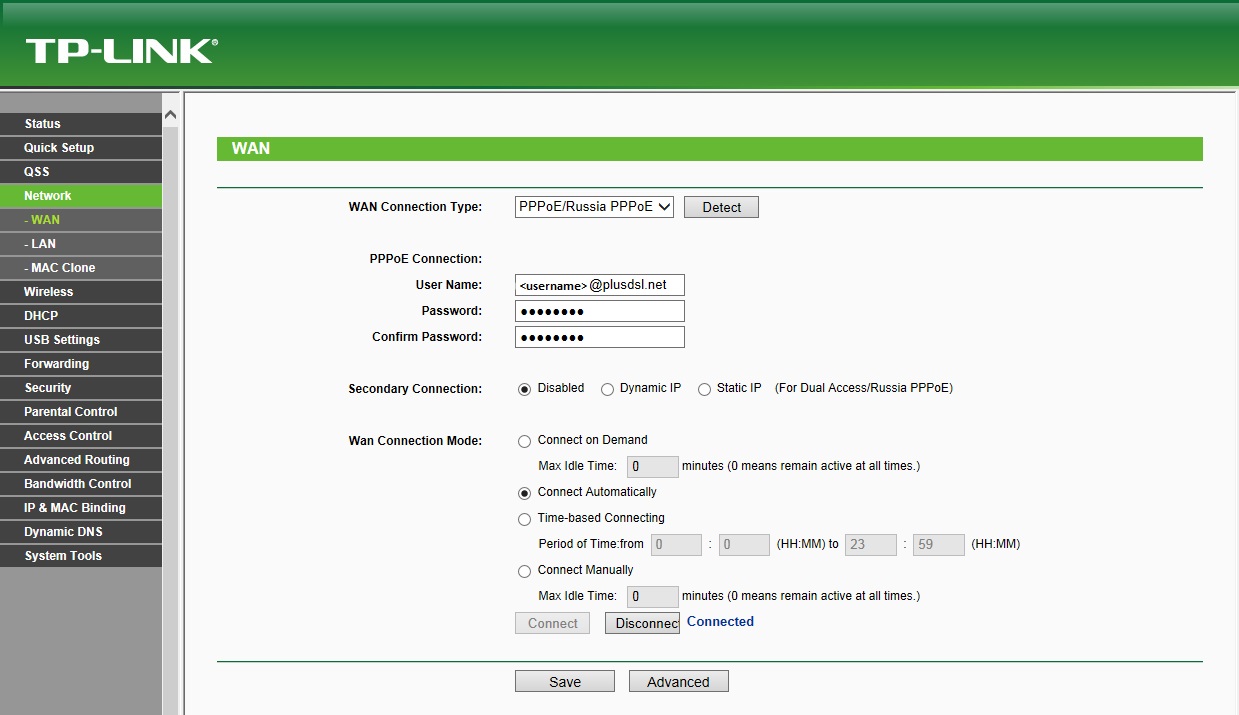Screen dimensions: 1239x715
Task: Click the User Name input field
Action: tap(599, 285)
